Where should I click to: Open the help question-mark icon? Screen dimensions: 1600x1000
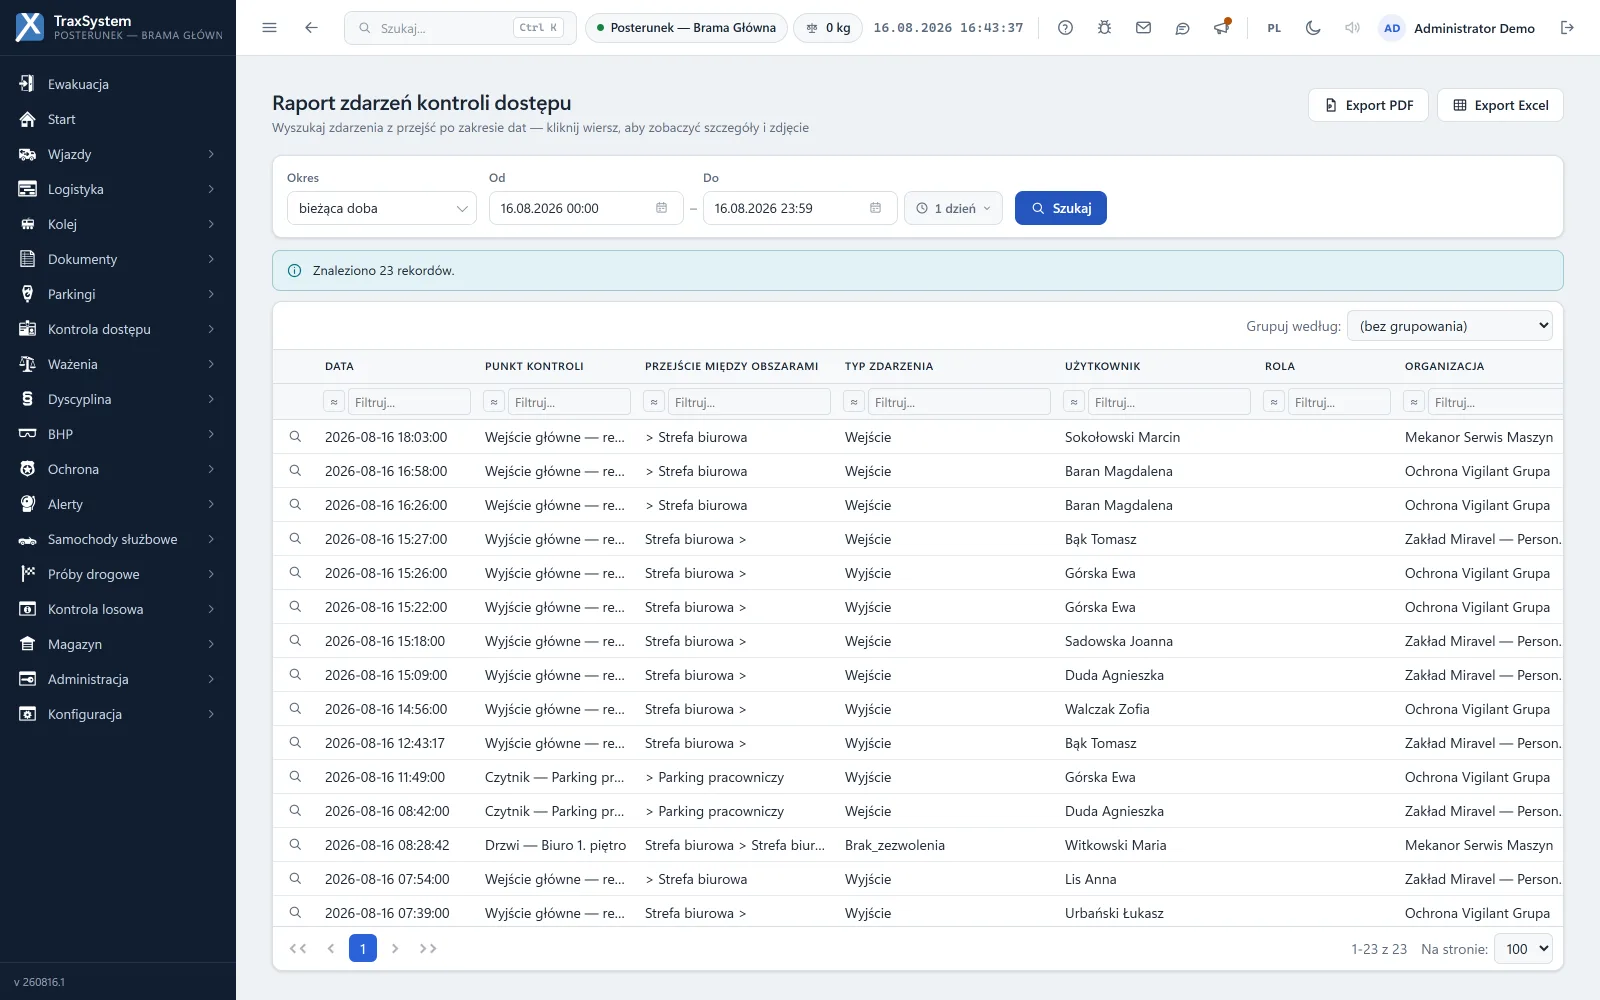pos(1065,28)
